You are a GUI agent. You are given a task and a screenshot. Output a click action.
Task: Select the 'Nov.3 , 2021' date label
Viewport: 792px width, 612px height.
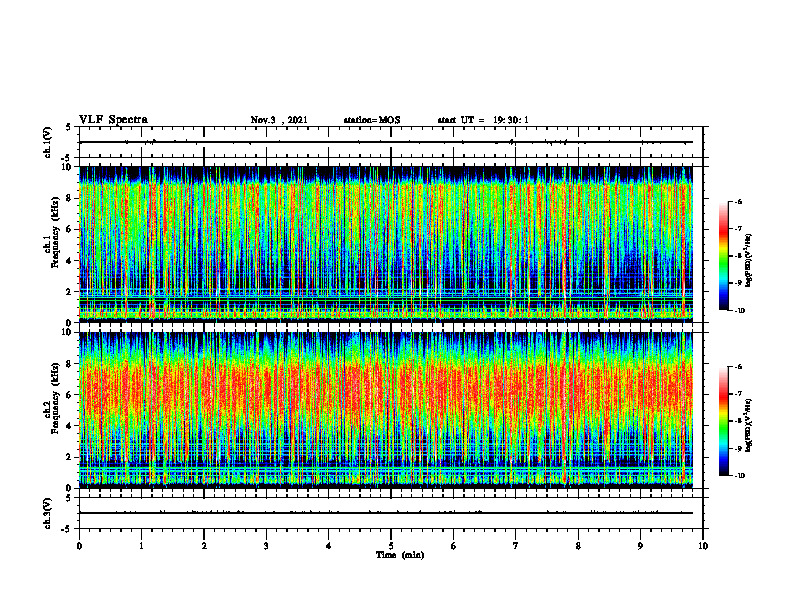(279, 120)
